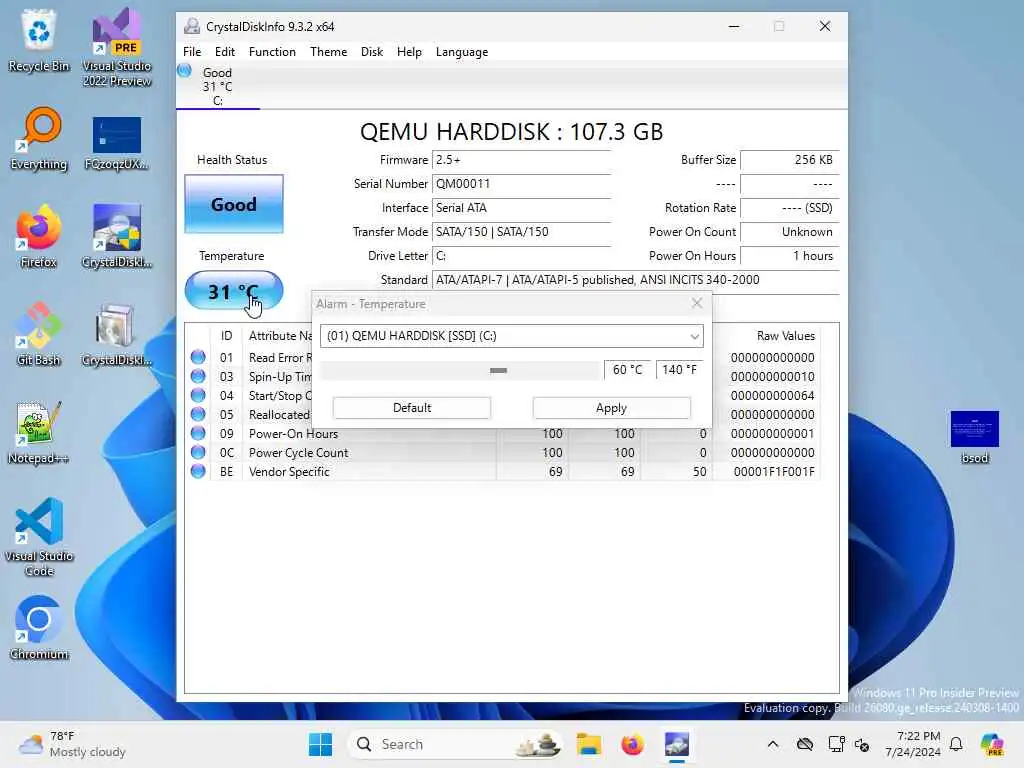1024x768 pixels.
Task: Click status icon for Start/Stop row 04
Action: pos(198,395)
